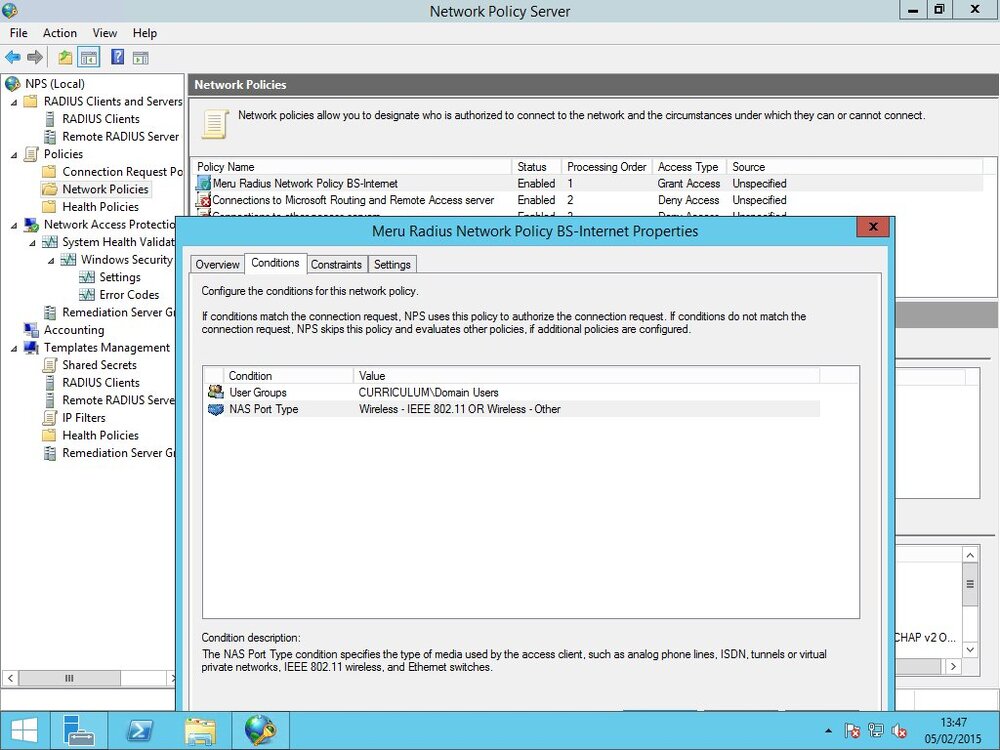Click the Condition column header in dialog

click(288, 376)
